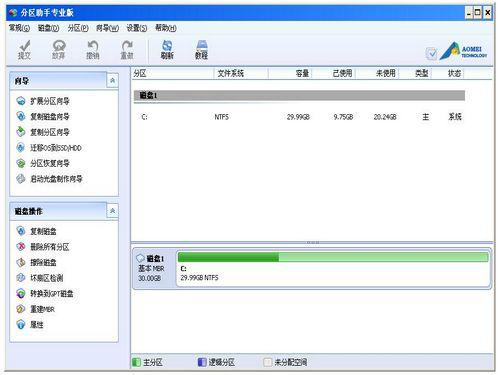500x375 pixels.
Task: Select the C: partition row in list
Action: pos(299,117)
